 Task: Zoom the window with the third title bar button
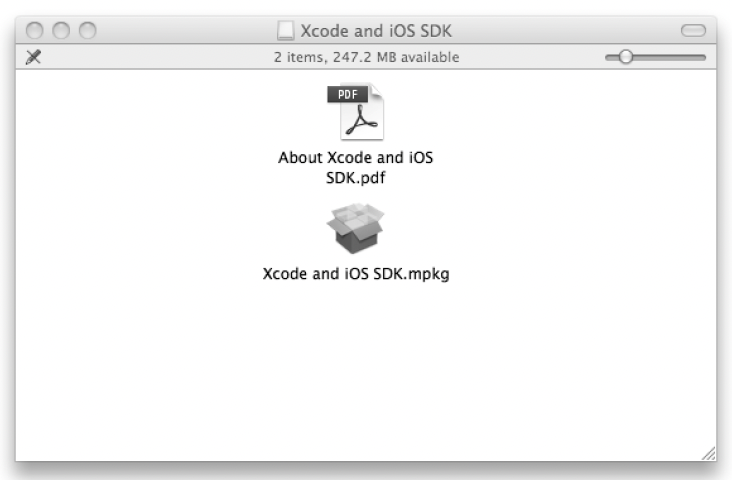coord(88,30)
